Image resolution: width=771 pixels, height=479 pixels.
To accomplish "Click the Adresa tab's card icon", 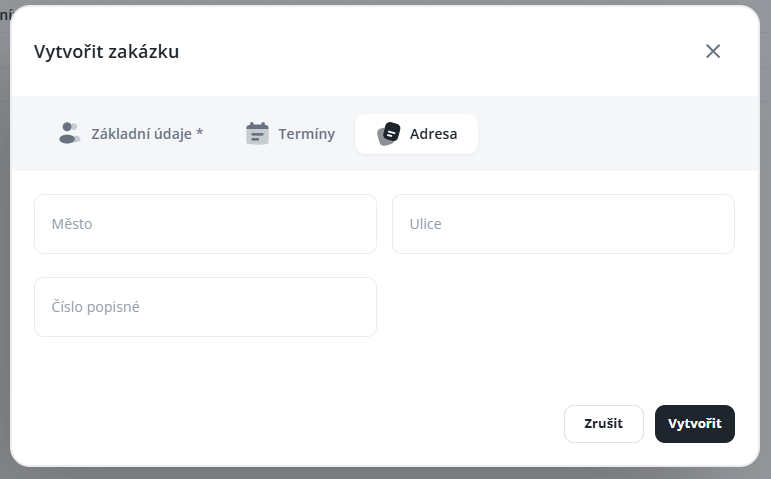I will click(x=389, y=133).
